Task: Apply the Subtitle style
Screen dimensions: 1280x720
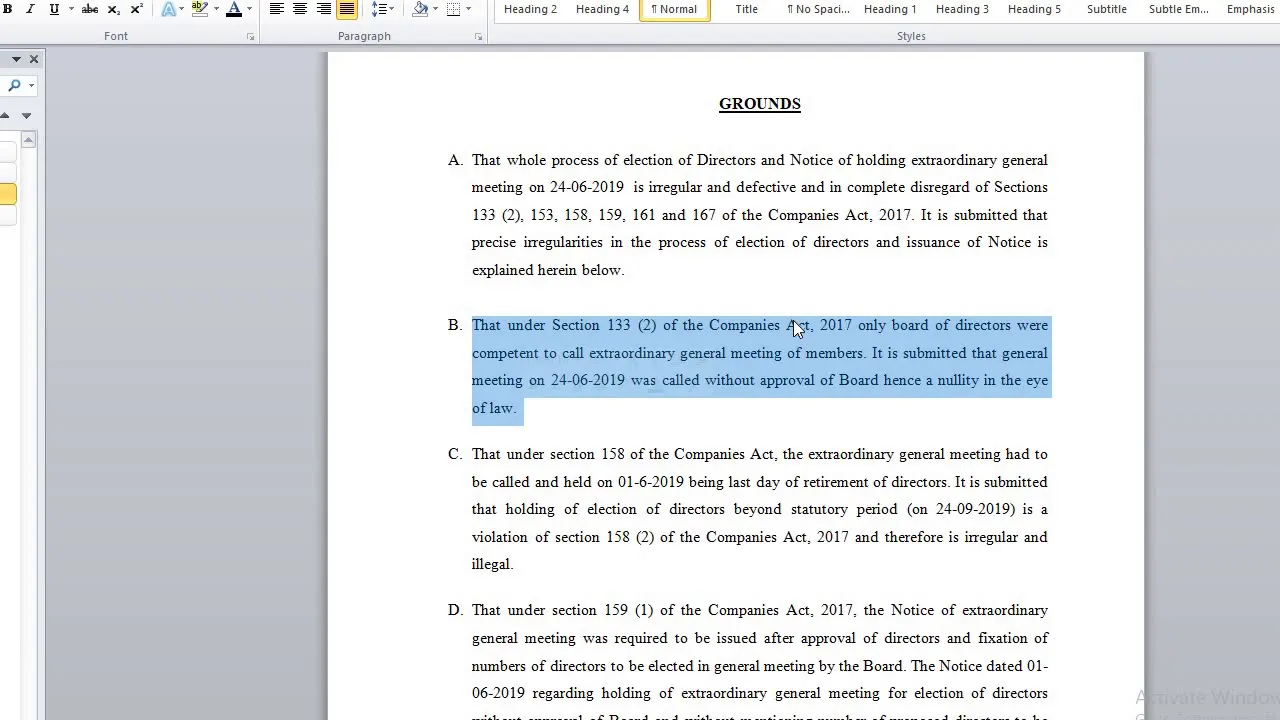Action: point(1106,9)
